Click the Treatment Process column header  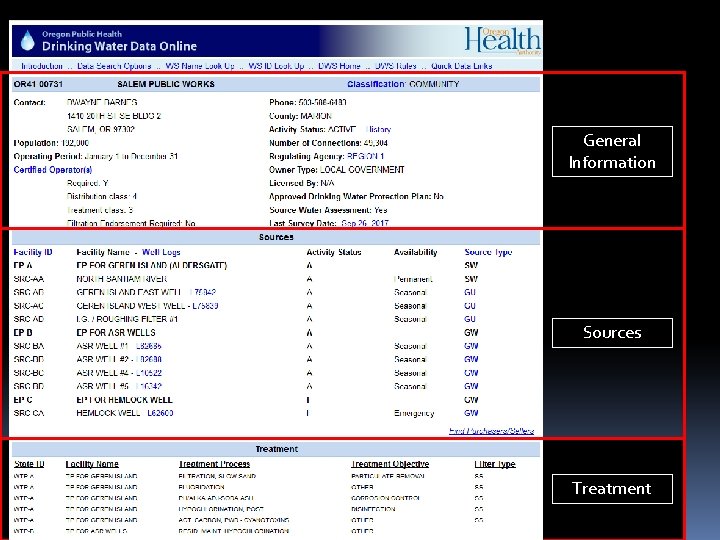tap(214, 464)
